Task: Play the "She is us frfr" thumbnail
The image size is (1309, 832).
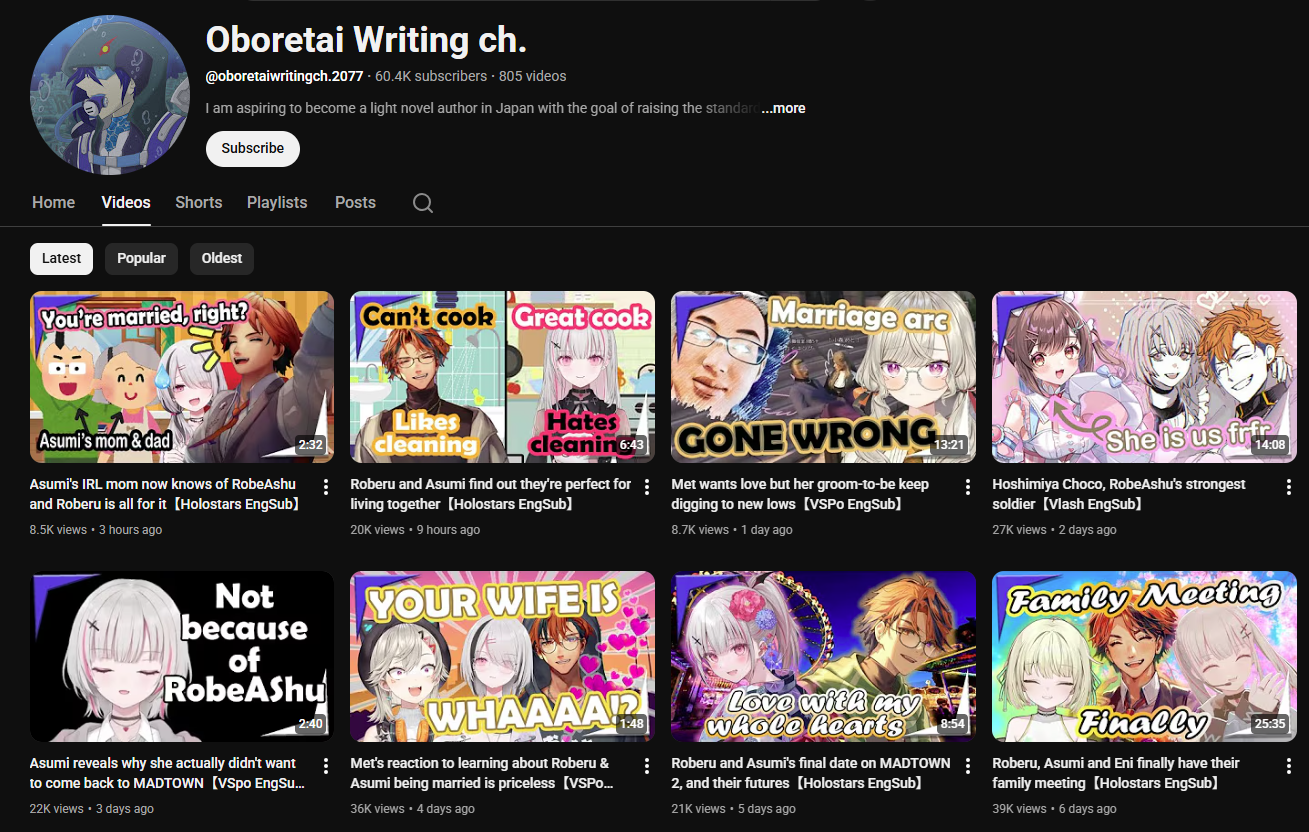Action: [1145, 377]
